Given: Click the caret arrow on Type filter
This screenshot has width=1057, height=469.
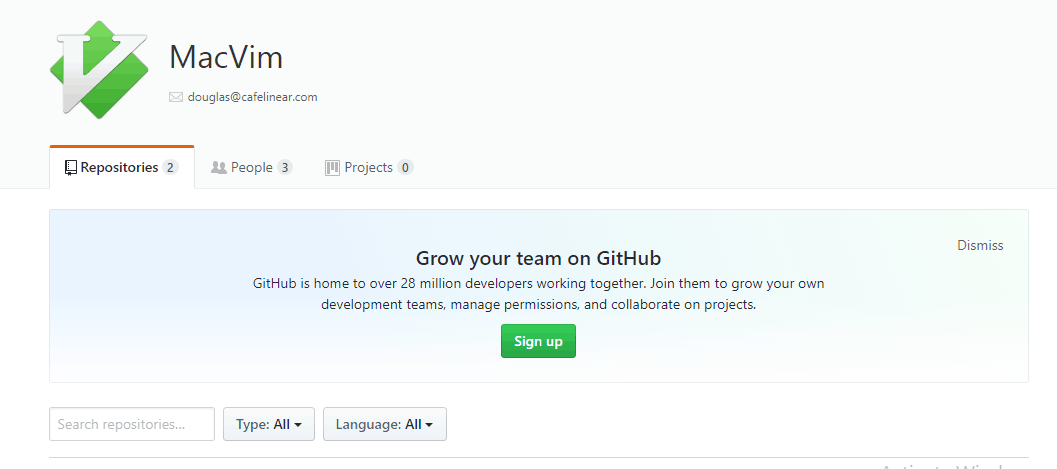Looking at the screenshot, I should point(298,425).
